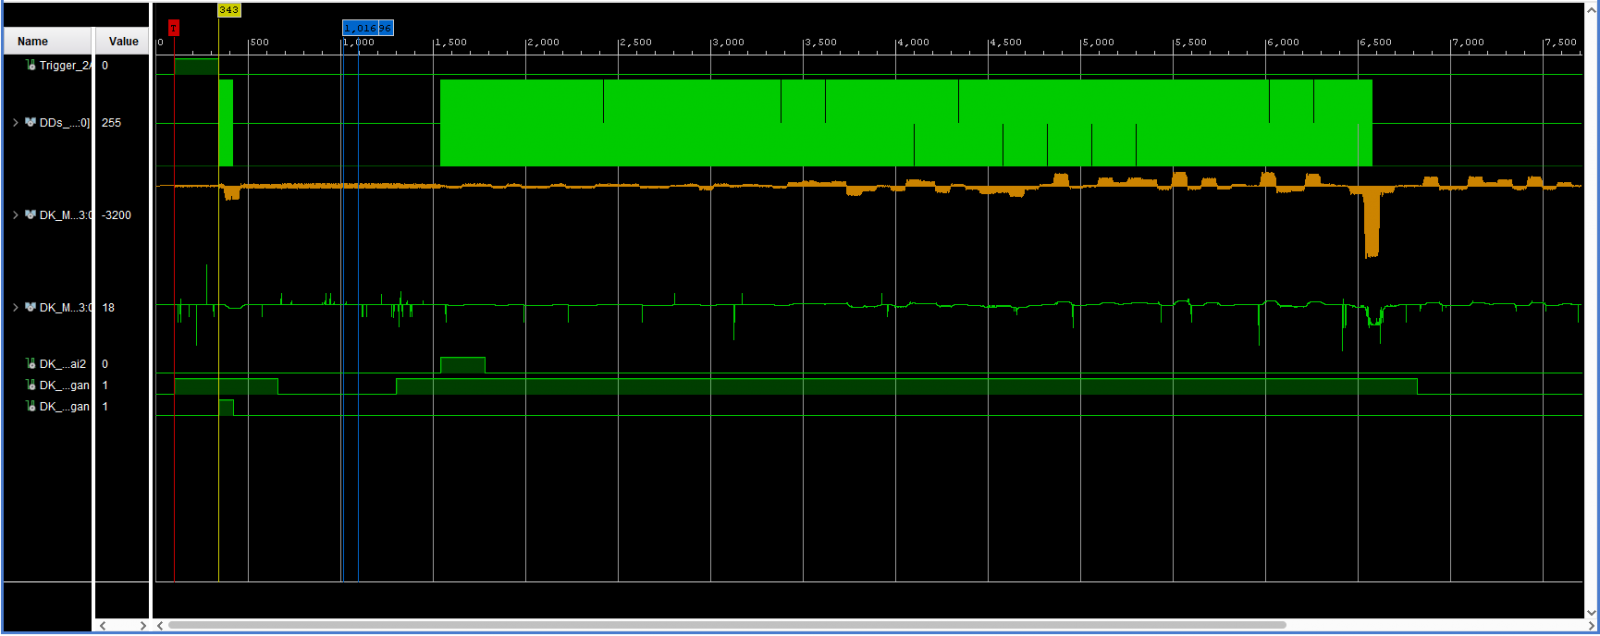Click the Value column header
This screenshot has height=636, width=1600.
tap(123, 41)
